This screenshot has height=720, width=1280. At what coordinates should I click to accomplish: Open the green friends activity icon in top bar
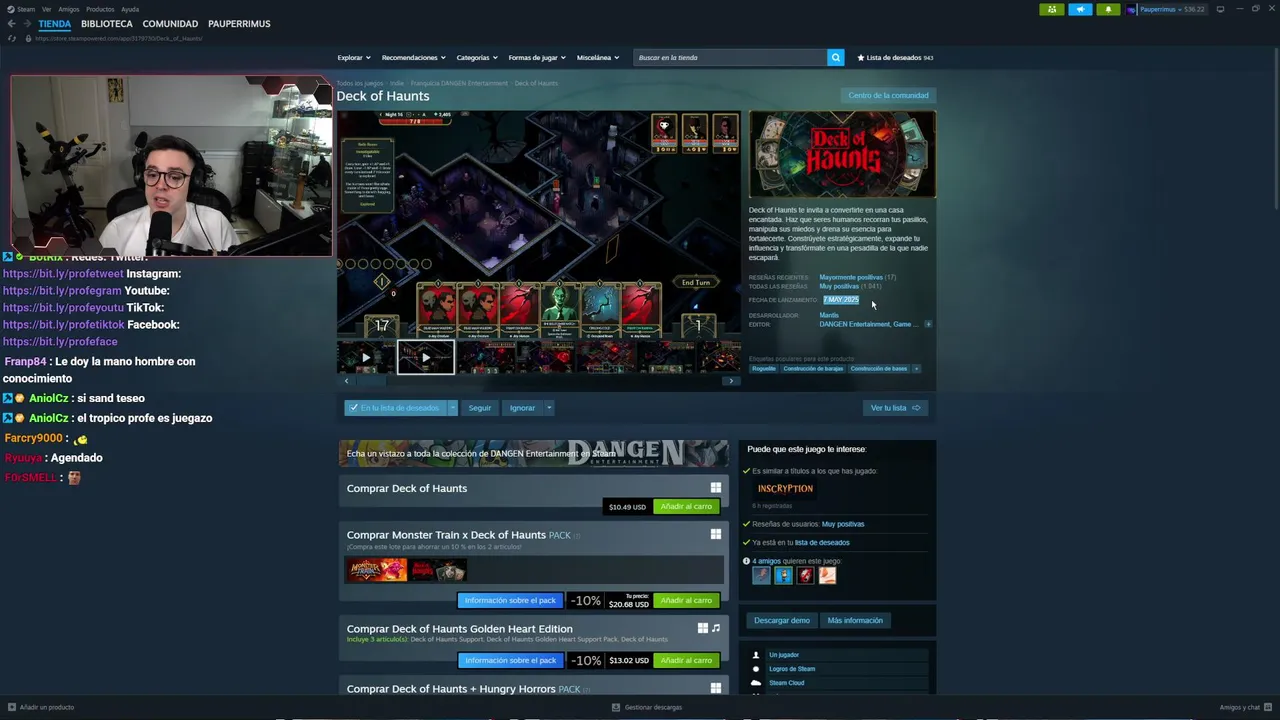[x=1052, y=9]
